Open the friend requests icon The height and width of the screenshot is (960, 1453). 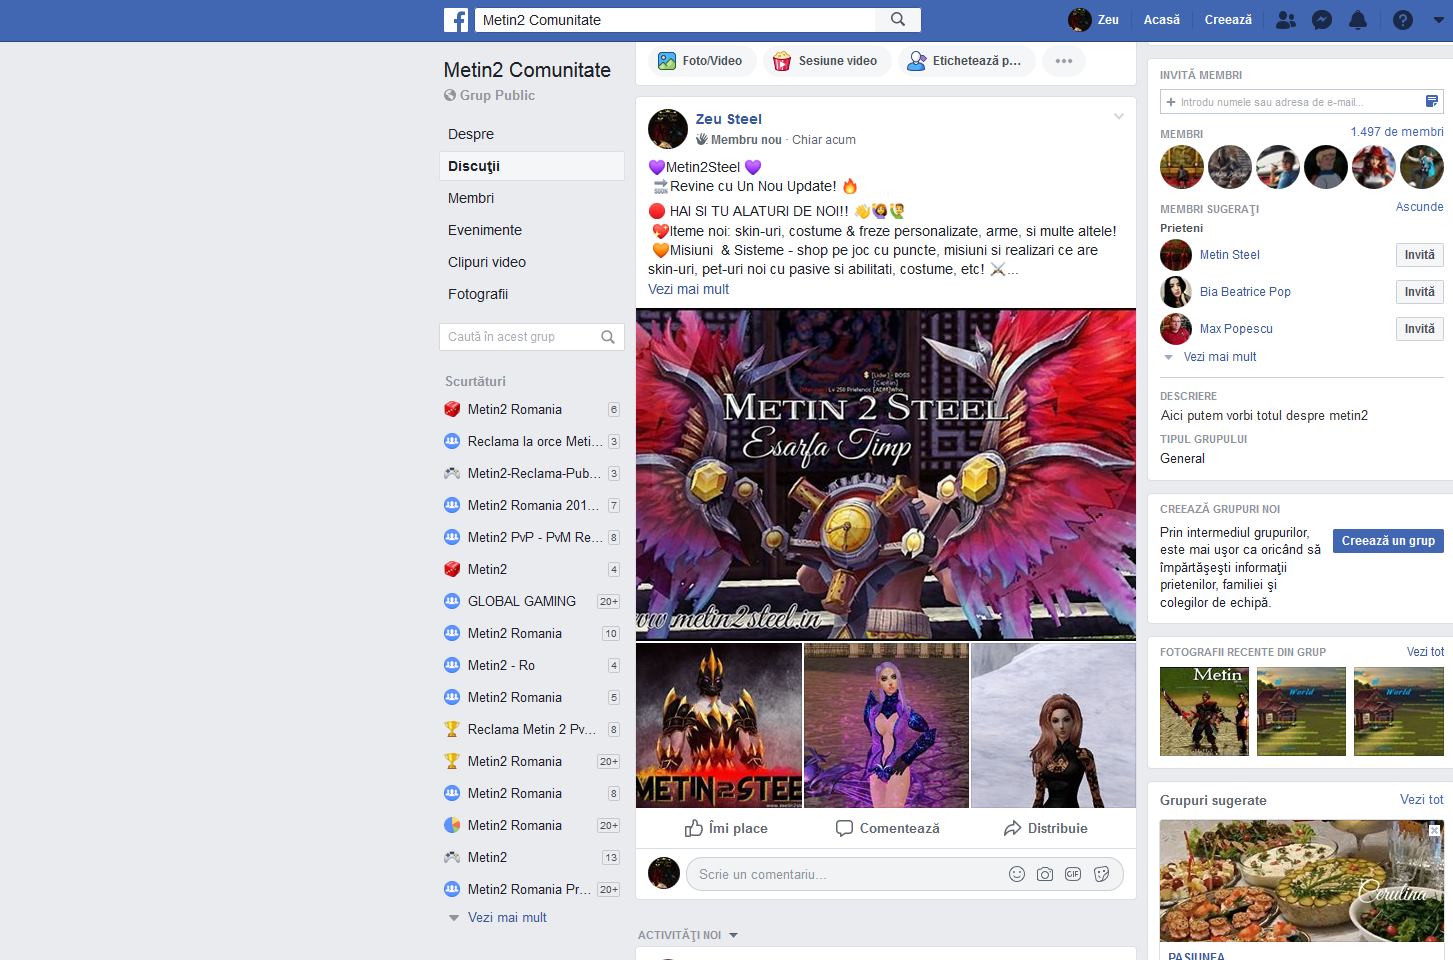pyautogui.click(x=1286, y=20)
